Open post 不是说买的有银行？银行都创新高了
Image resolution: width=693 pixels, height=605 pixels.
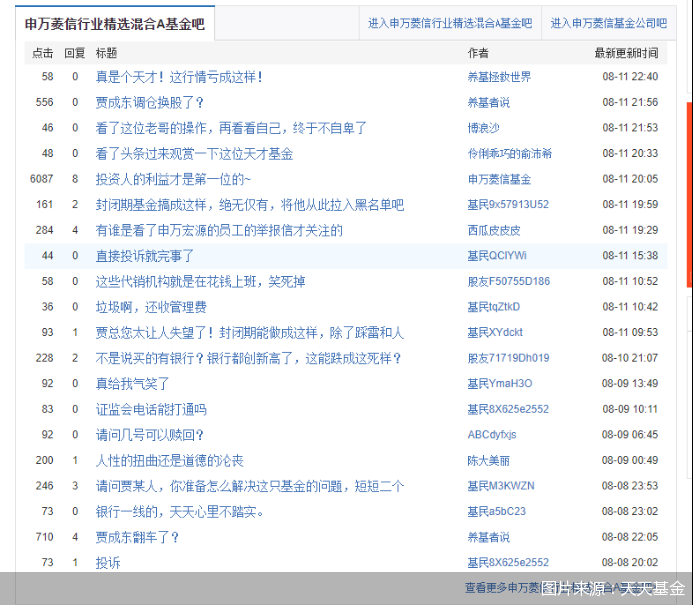coord(249,358)
